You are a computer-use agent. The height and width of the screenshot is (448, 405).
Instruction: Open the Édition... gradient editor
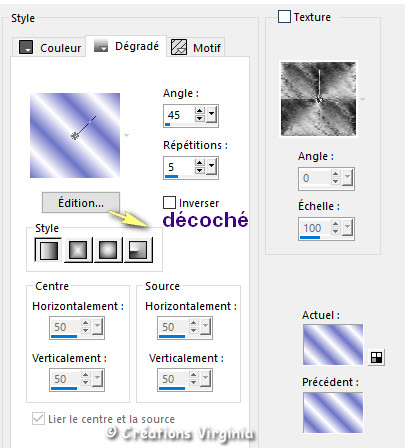[x=81, y=203]
